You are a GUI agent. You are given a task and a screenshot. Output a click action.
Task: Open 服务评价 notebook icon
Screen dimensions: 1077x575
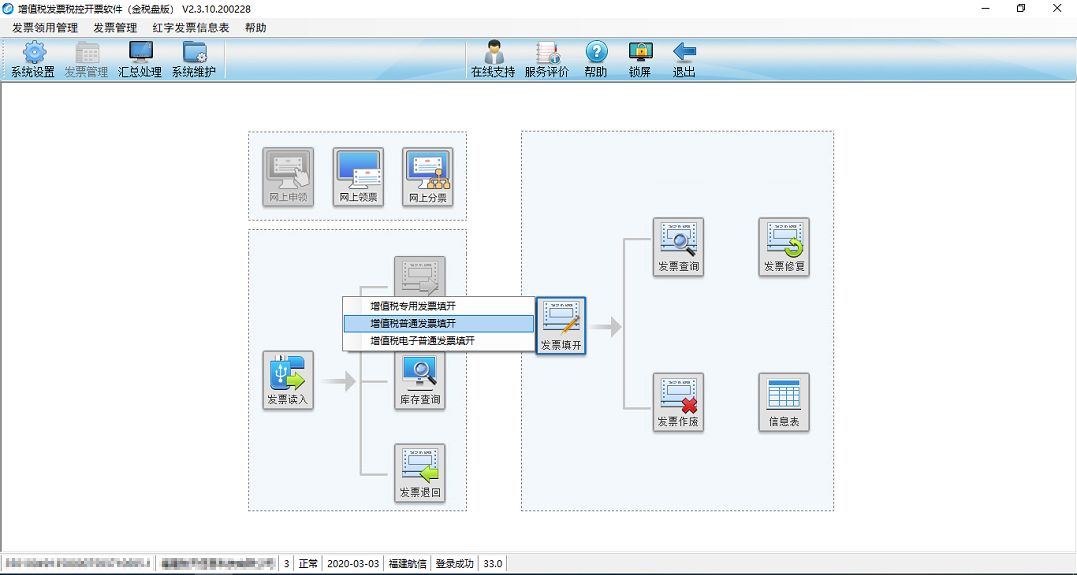(x=547, y=59)
